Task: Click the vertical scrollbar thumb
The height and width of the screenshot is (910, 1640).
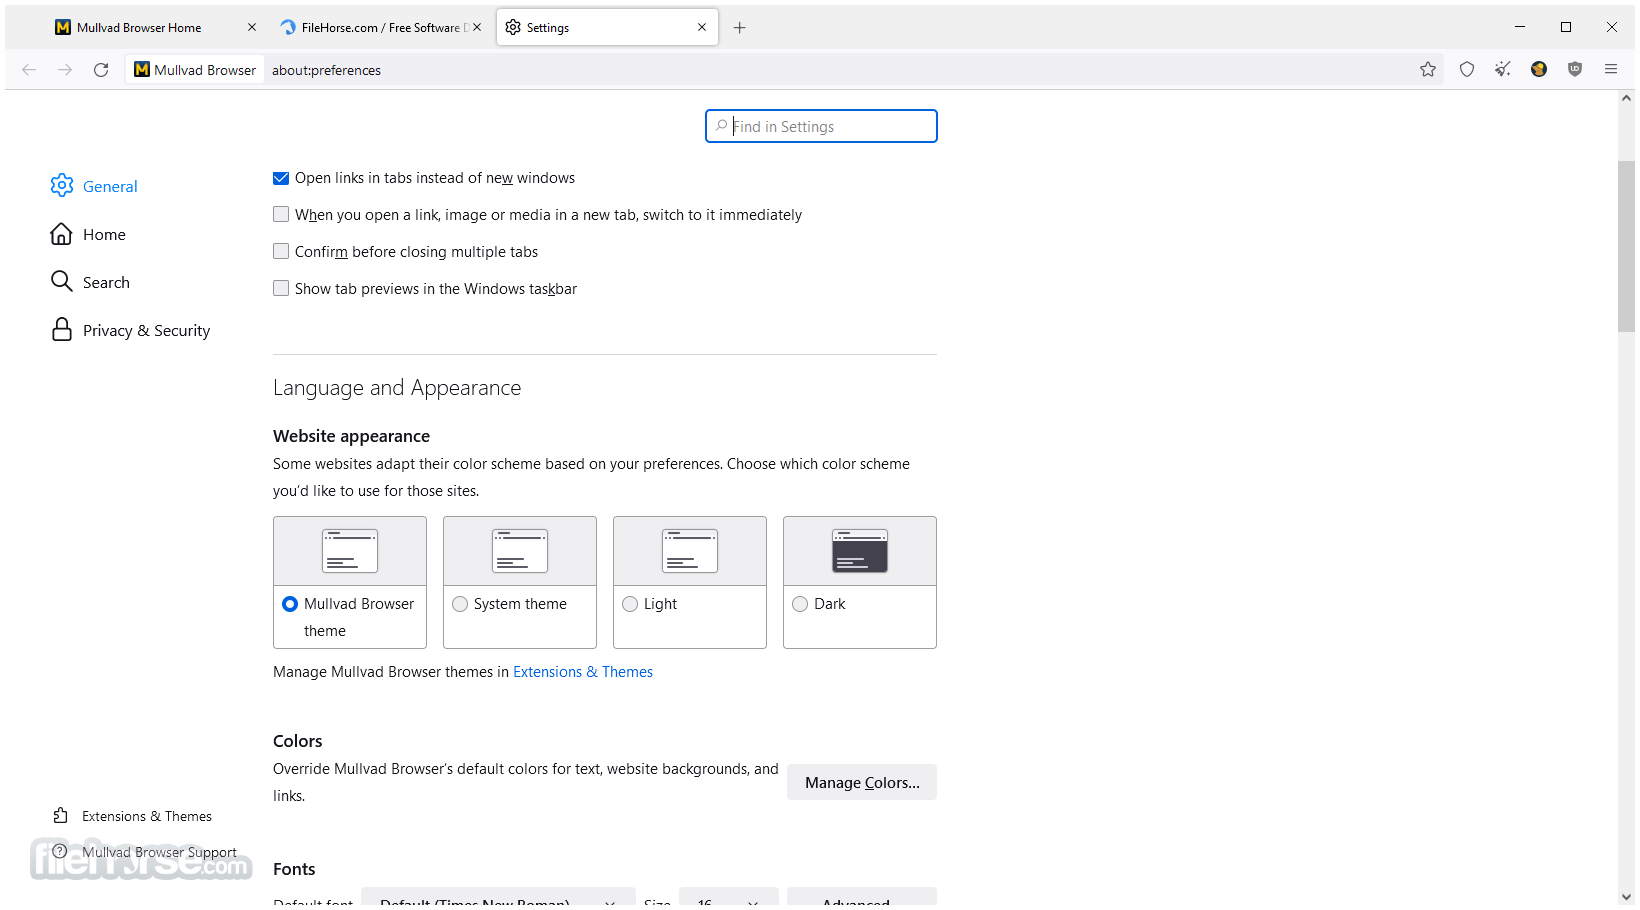Action: click(1627, 245)
